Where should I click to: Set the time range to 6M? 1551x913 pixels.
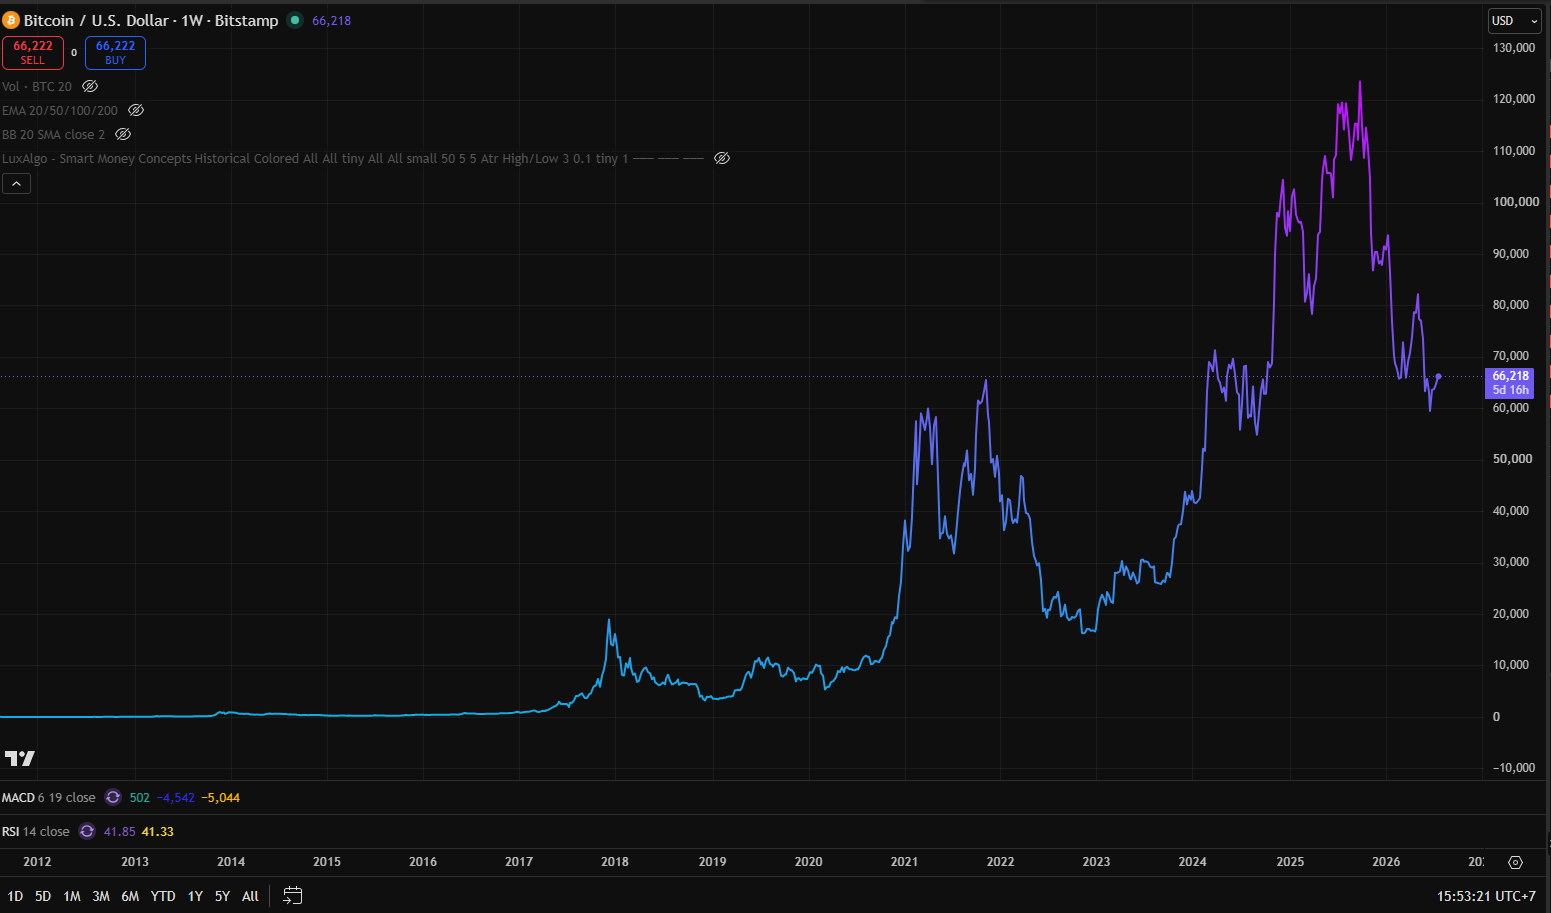coord(130,896)
